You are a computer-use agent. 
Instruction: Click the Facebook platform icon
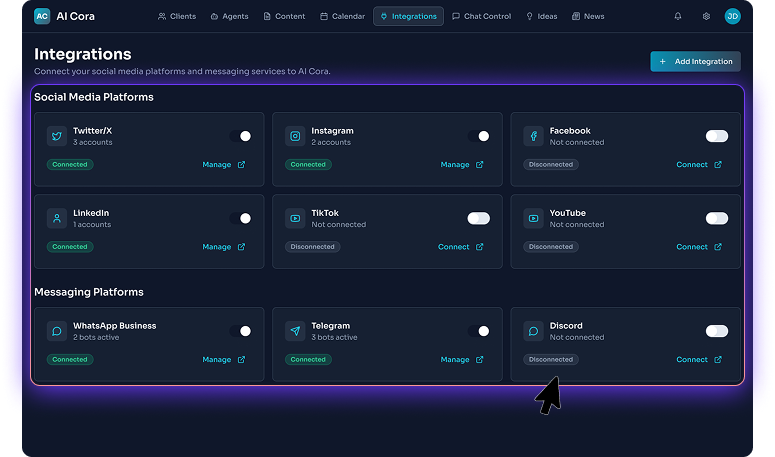point(533,136)
